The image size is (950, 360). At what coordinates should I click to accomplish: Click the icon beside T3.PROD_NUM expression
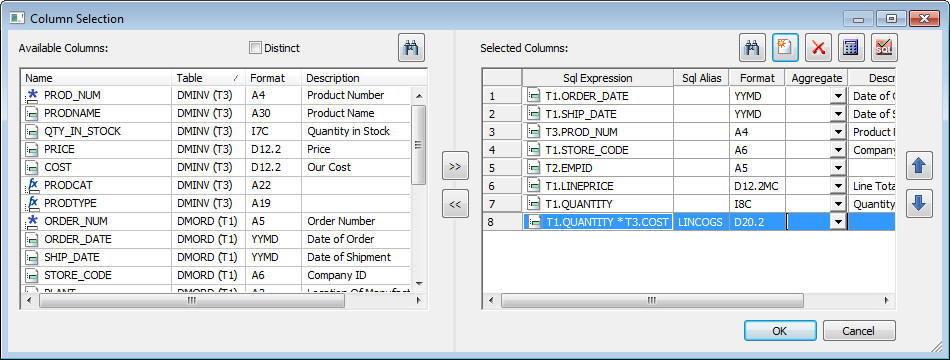534,132
